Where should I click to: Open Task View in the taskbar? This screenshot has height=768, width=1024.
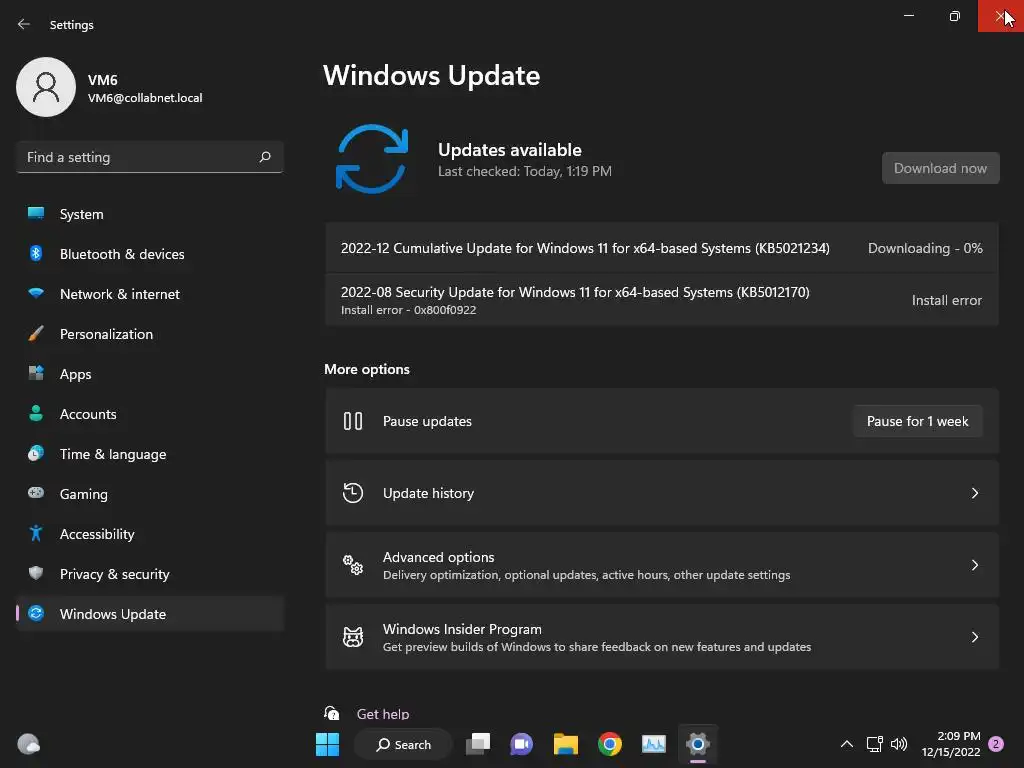click(x=478, y=744)
